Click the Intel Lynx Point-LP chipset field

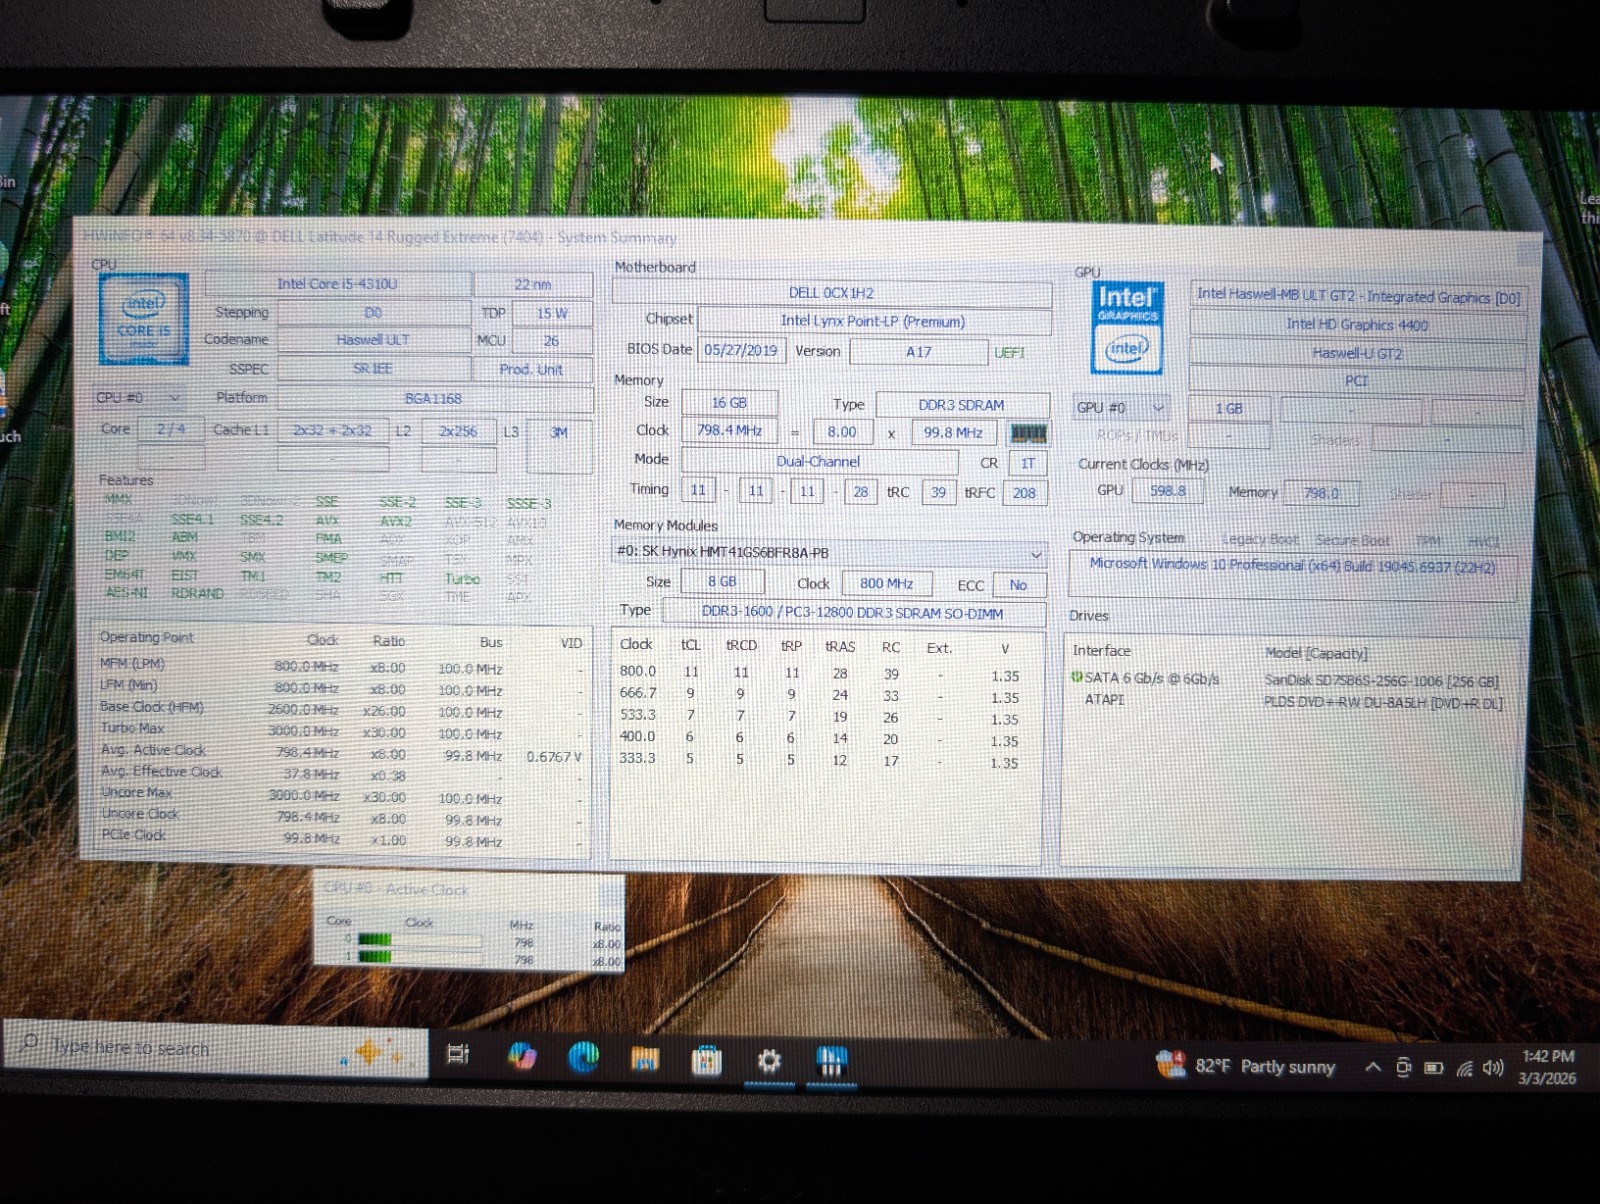[x=873, y=321]
